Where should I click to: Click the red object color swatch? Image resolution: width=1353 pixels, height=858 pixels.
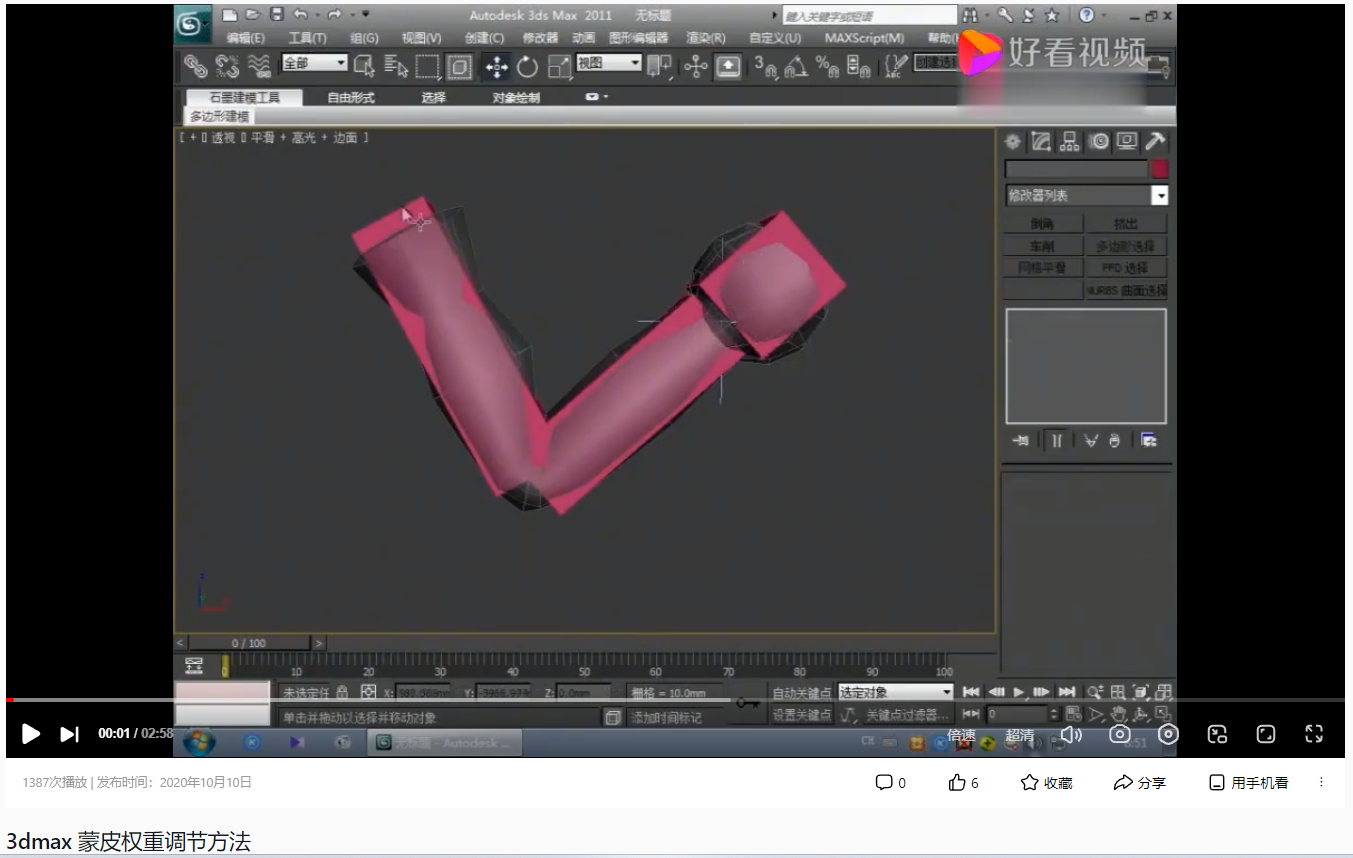click(x=1160, y=169)
